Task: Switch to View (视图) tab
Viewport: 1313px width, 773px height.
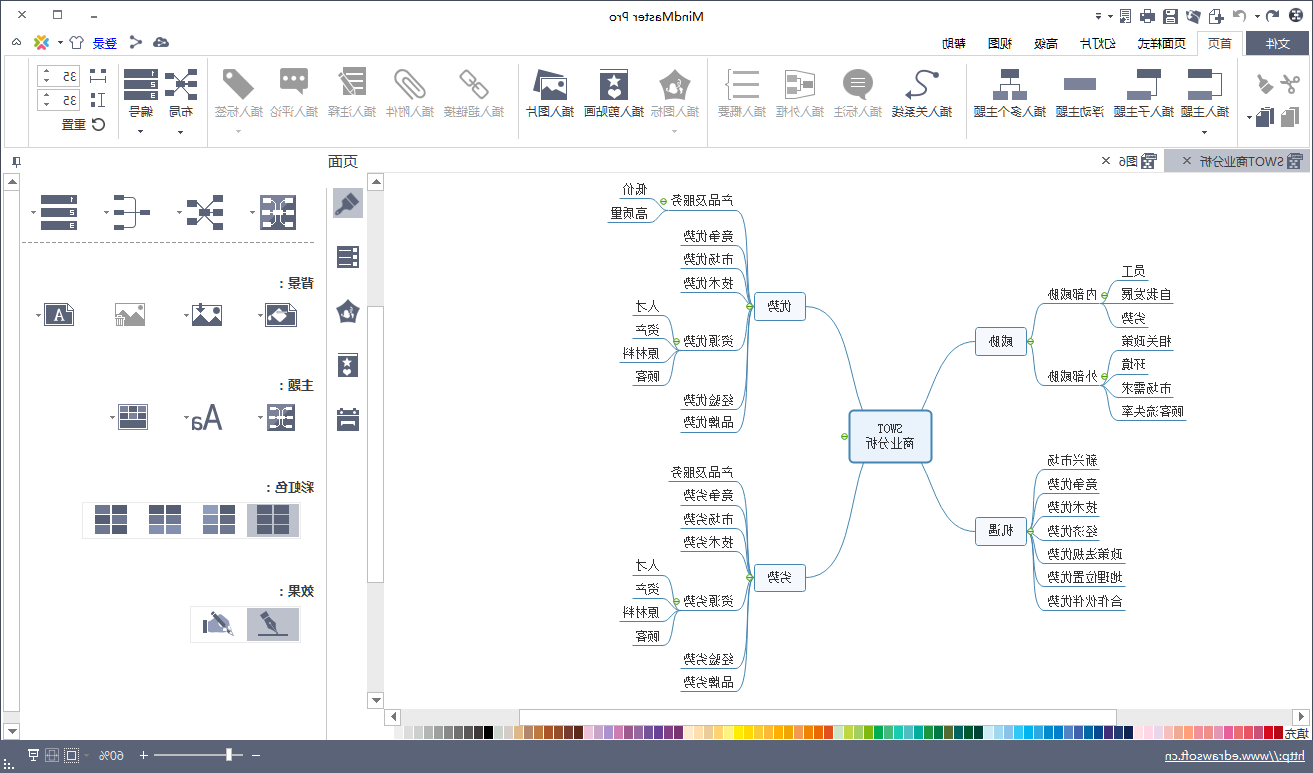Action: coord(999,43)
